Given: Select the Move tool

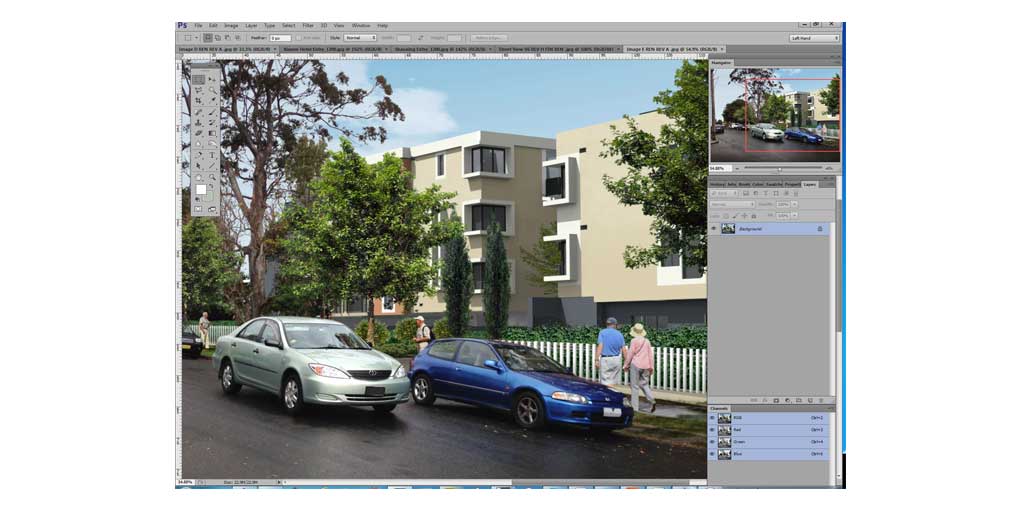Looking at the screenshot, I should [213, 79].
